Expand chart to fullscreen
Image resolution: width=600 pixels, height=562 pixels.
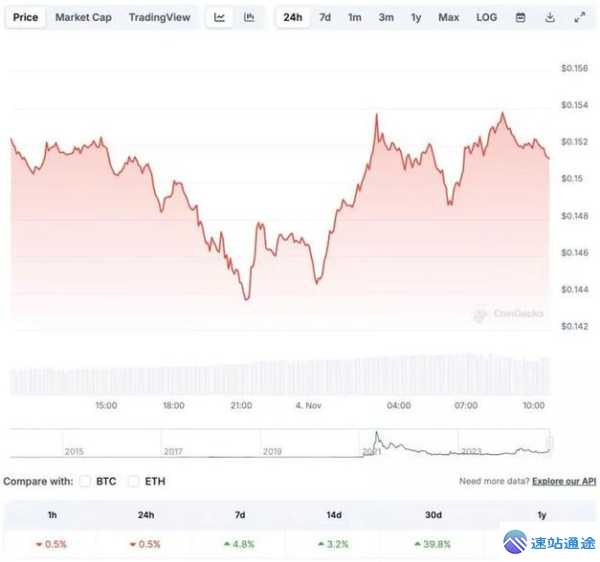click(579, 17)
